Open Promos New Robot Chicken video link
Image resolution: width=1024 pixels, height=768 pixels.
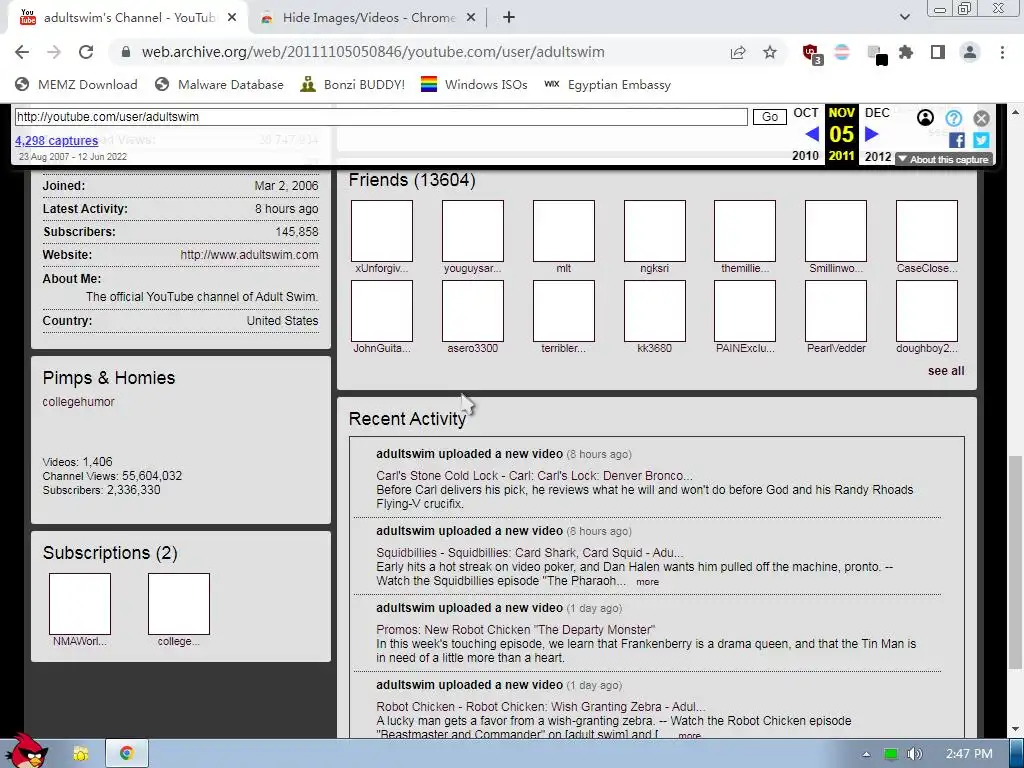(x=515, y=630)
